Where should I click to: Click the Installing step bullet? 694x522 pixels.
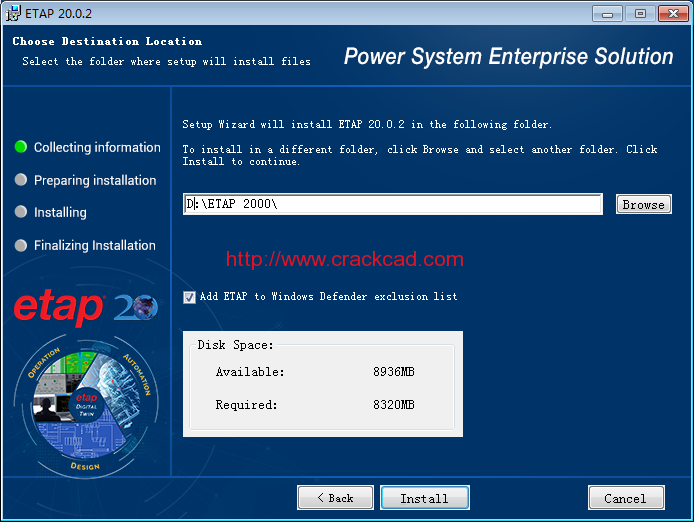21,212
